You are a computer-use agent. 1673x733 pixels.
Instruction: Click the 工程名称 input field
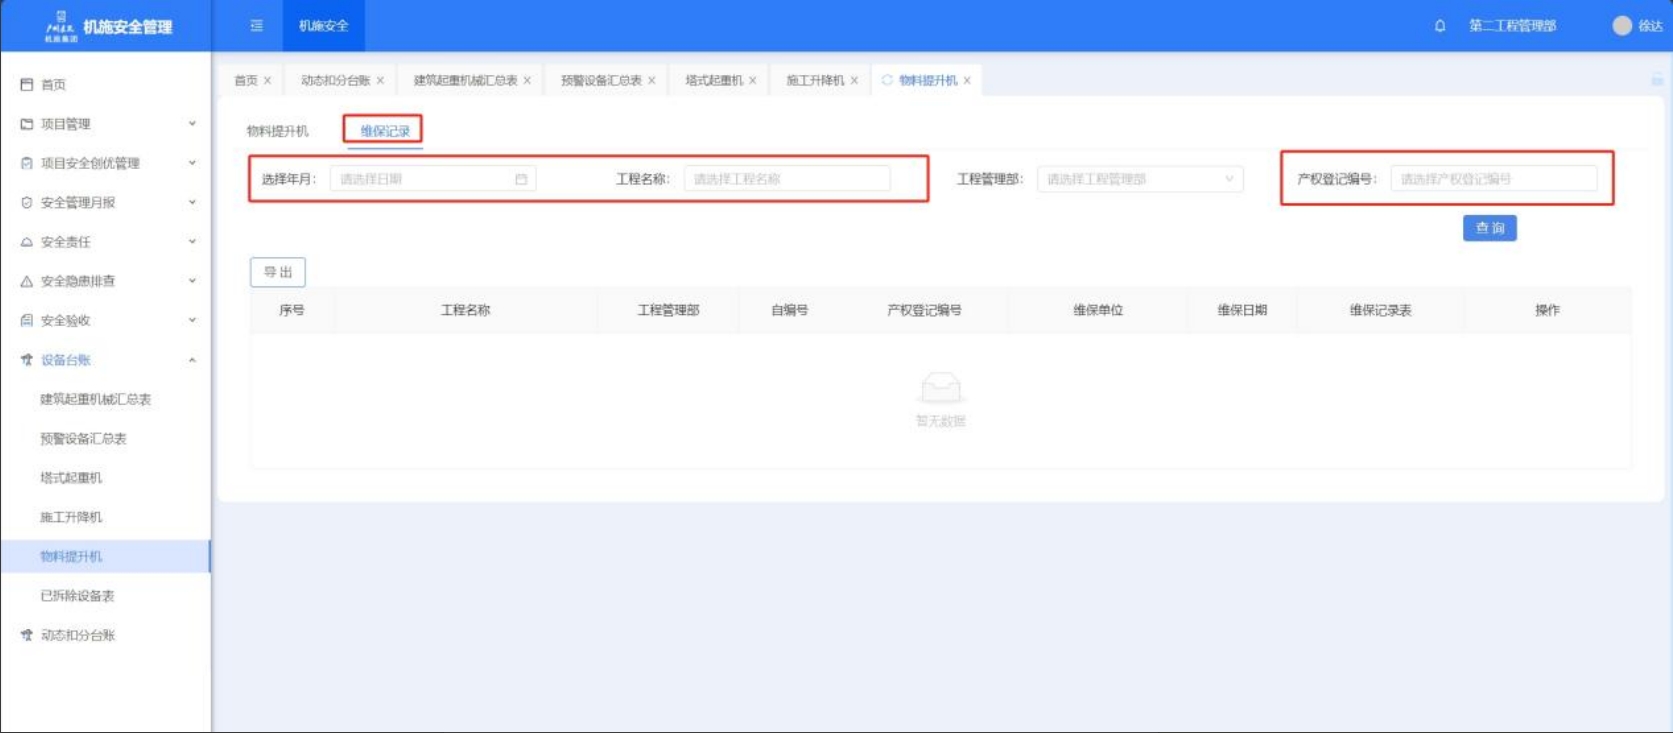click(786, 179)
